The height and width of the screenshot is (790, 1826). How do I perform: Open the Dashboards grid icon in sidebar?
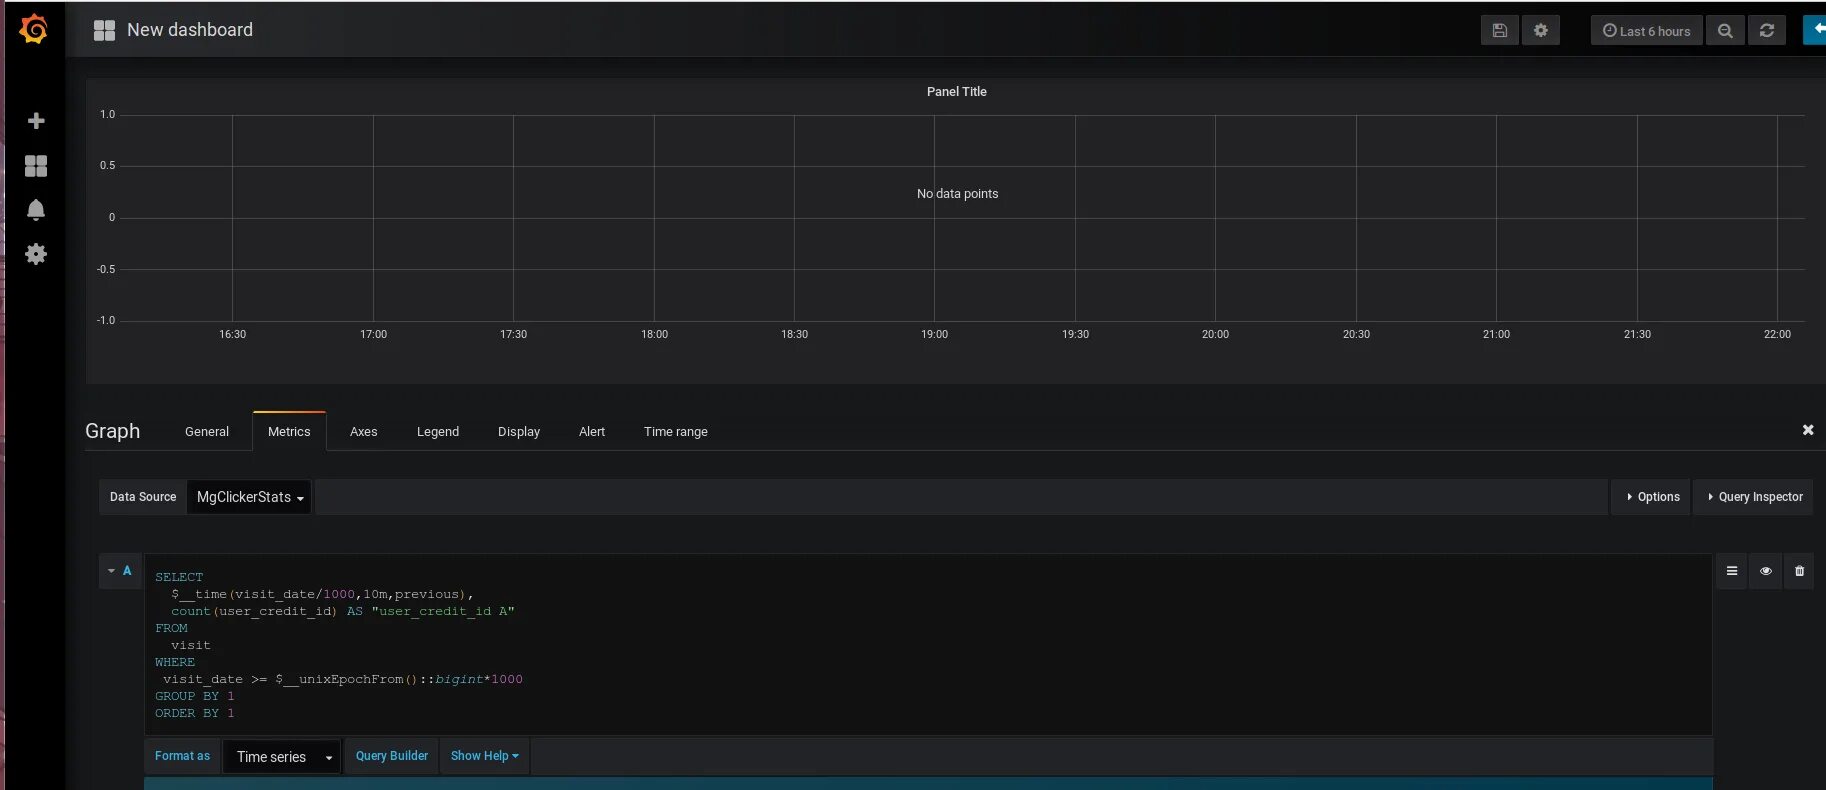pos(36,166)
